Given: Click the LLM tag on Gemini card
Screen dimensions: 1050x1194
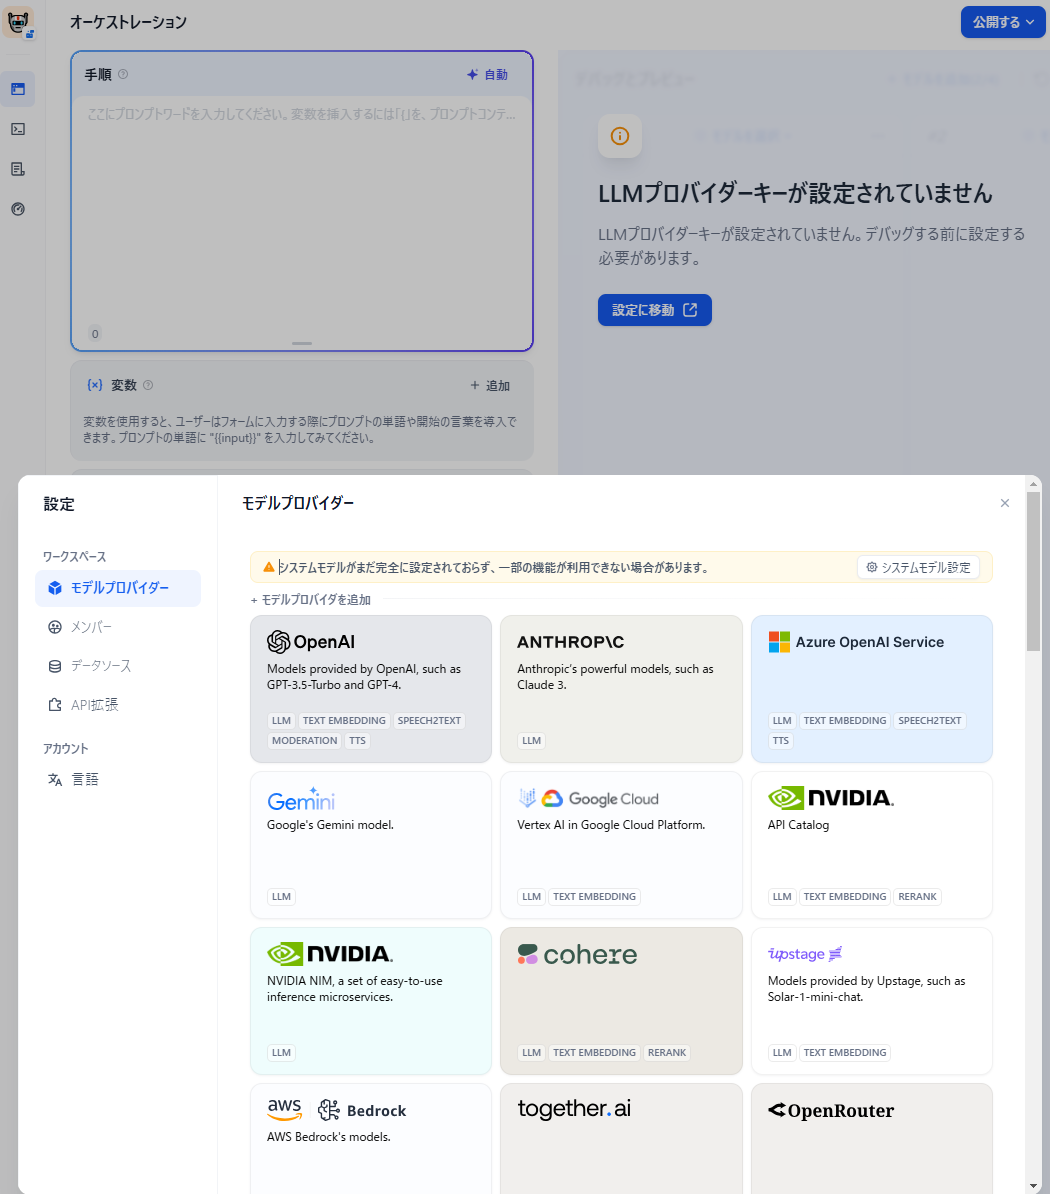Looking at the screenshot, I should pos(281,896).
